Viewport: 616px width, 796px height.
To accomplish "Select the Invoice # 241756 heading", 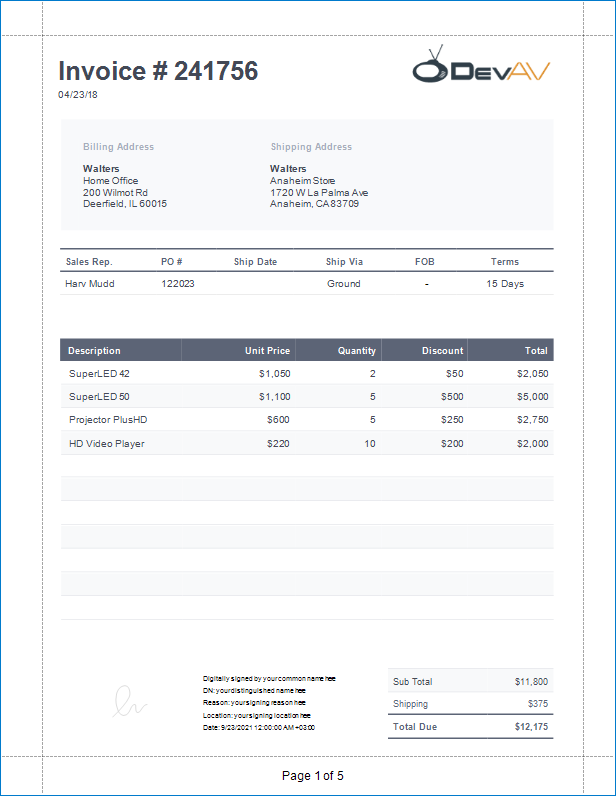I will coord(158,71).
